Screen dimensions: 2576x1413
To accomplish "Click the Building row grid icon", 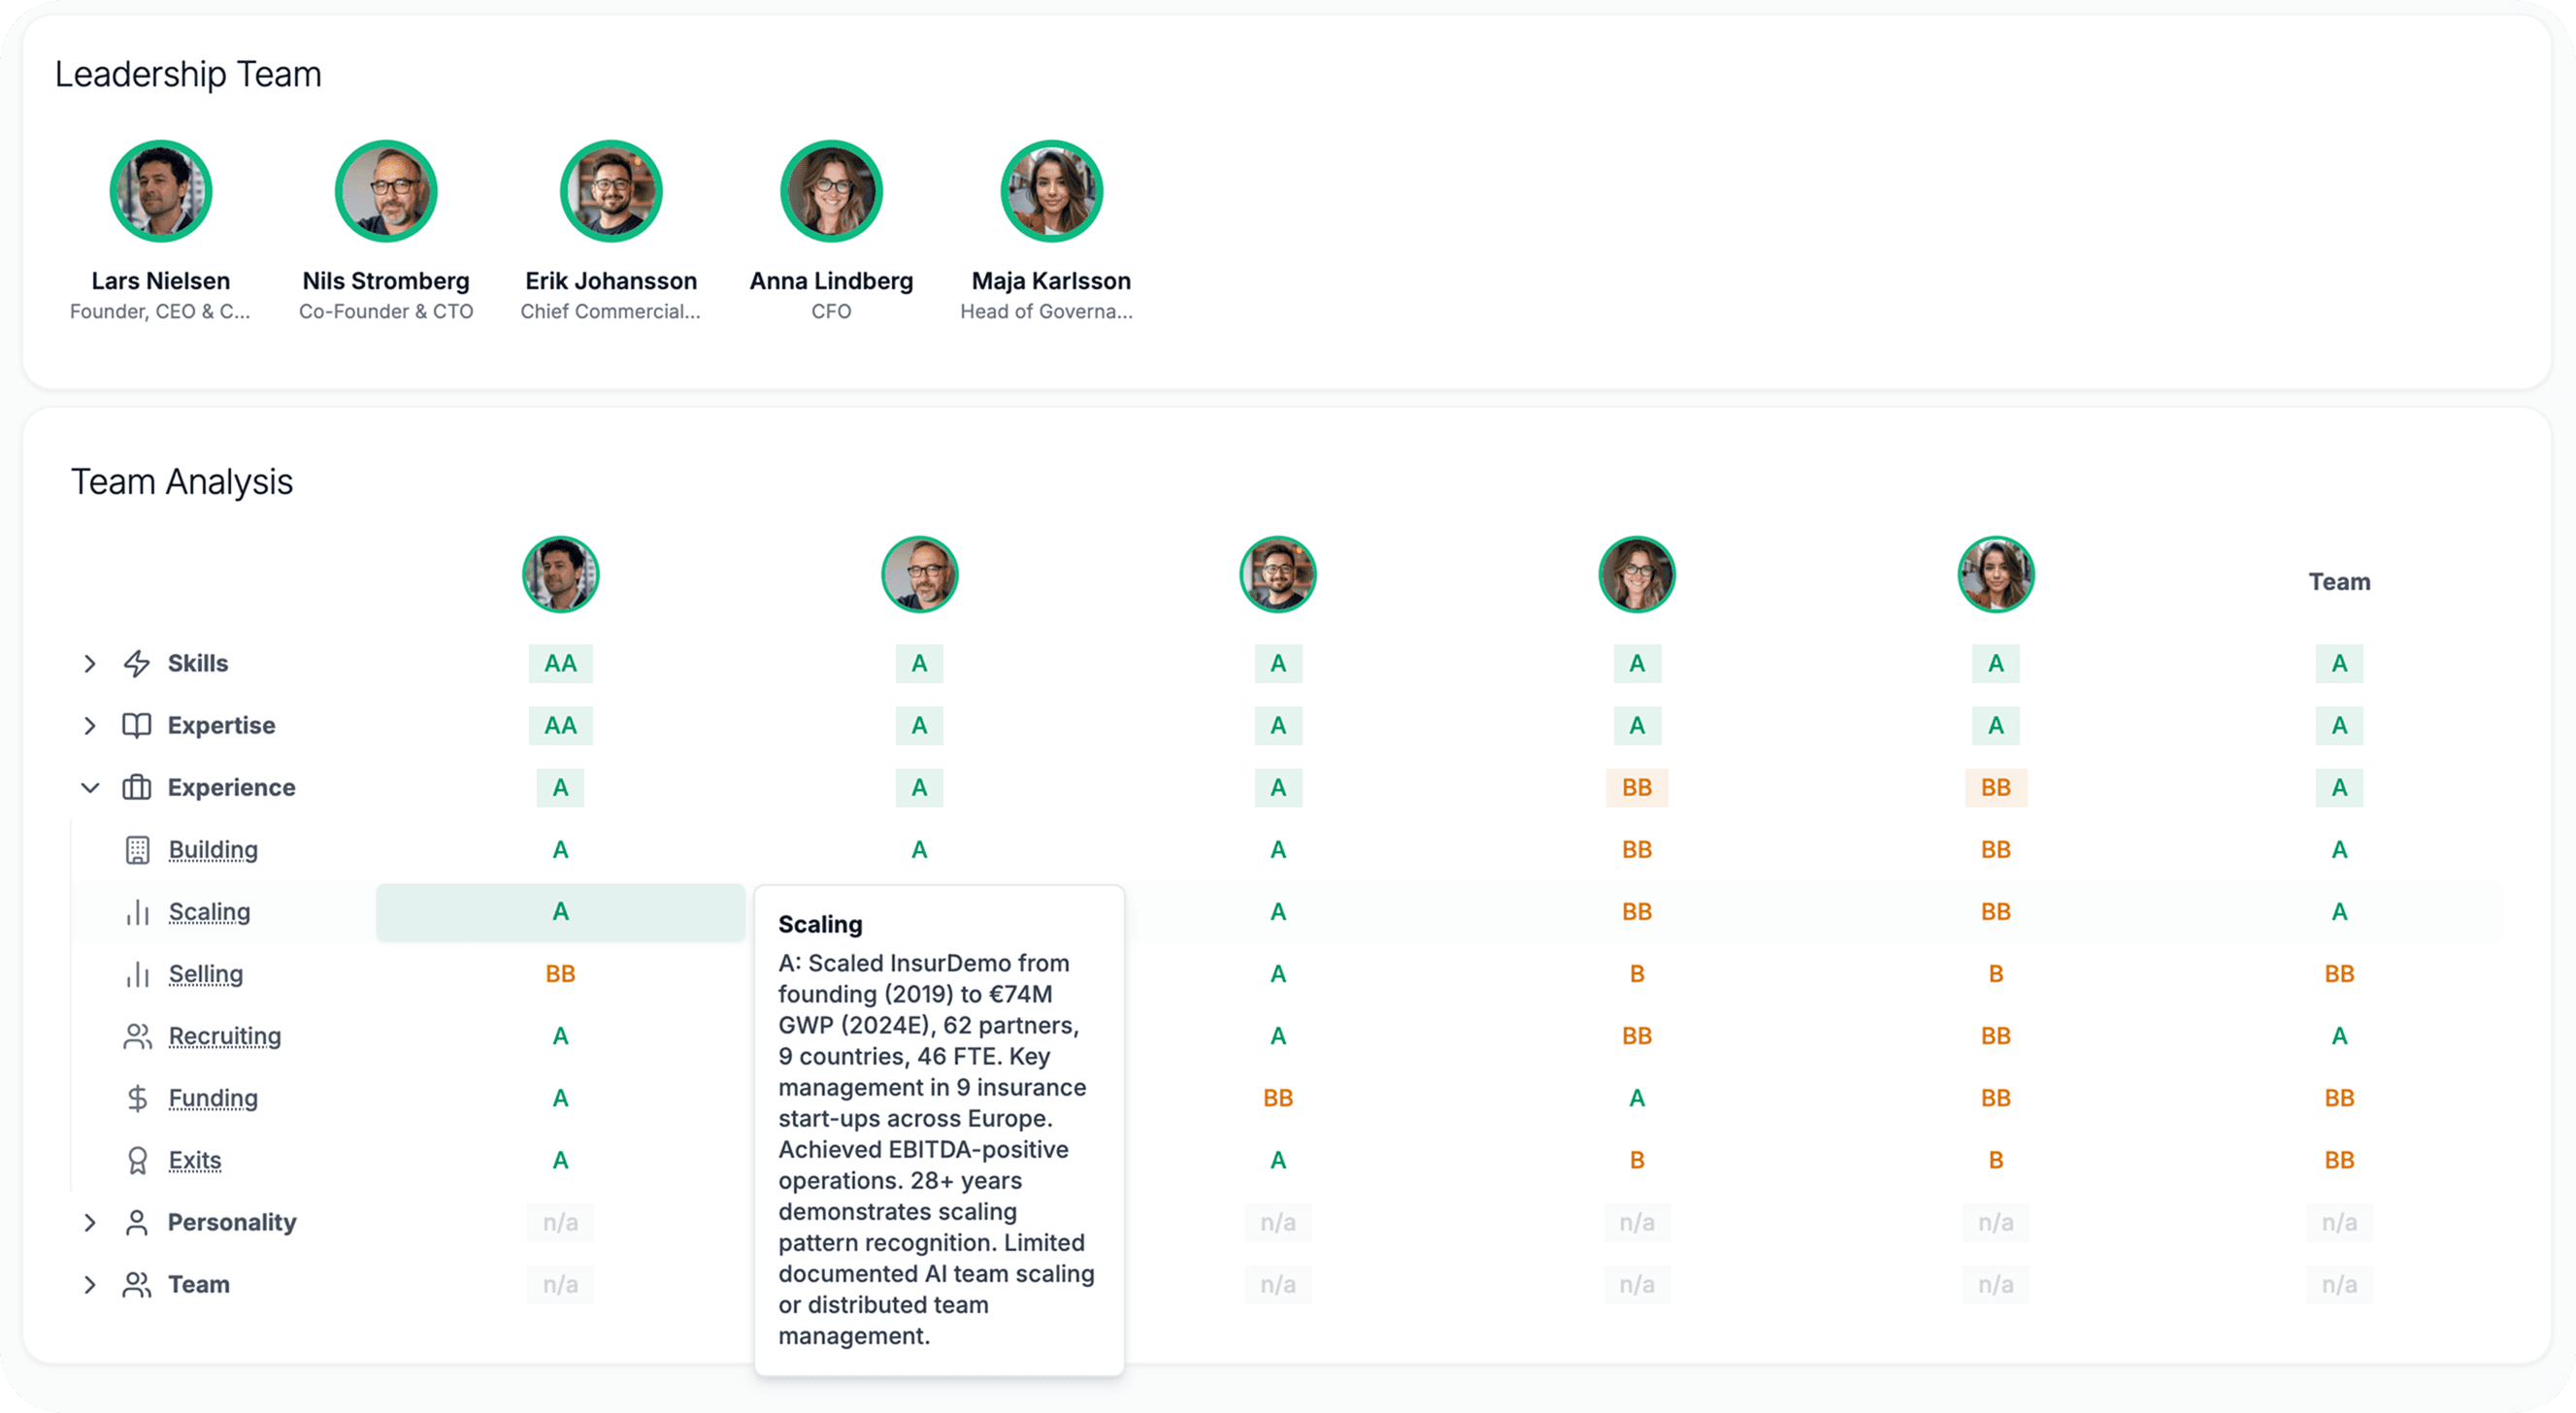I will [137, 850].
